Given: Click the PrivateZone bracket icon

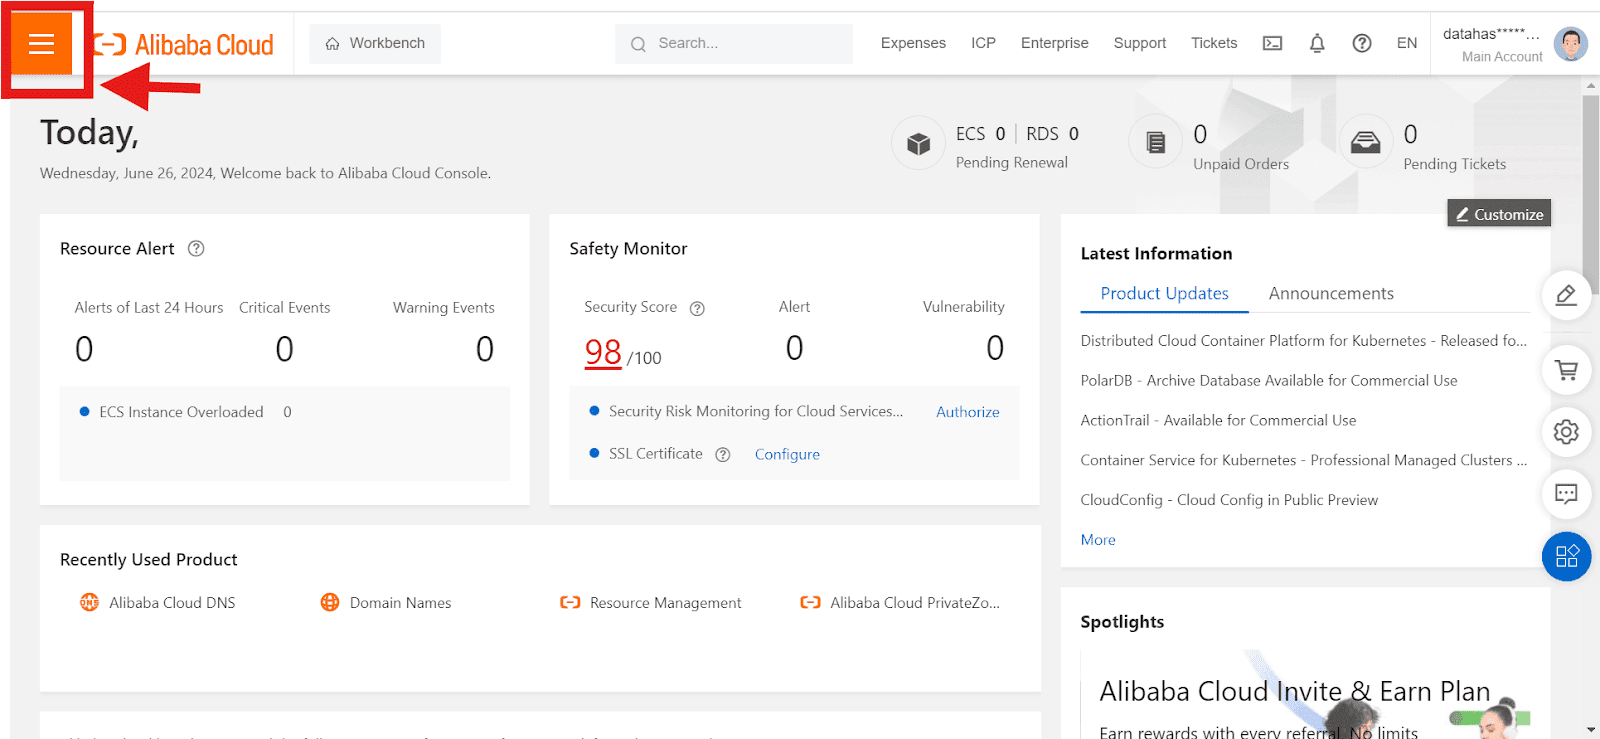Looking at the screenshot, I should [x=810, y=602].
